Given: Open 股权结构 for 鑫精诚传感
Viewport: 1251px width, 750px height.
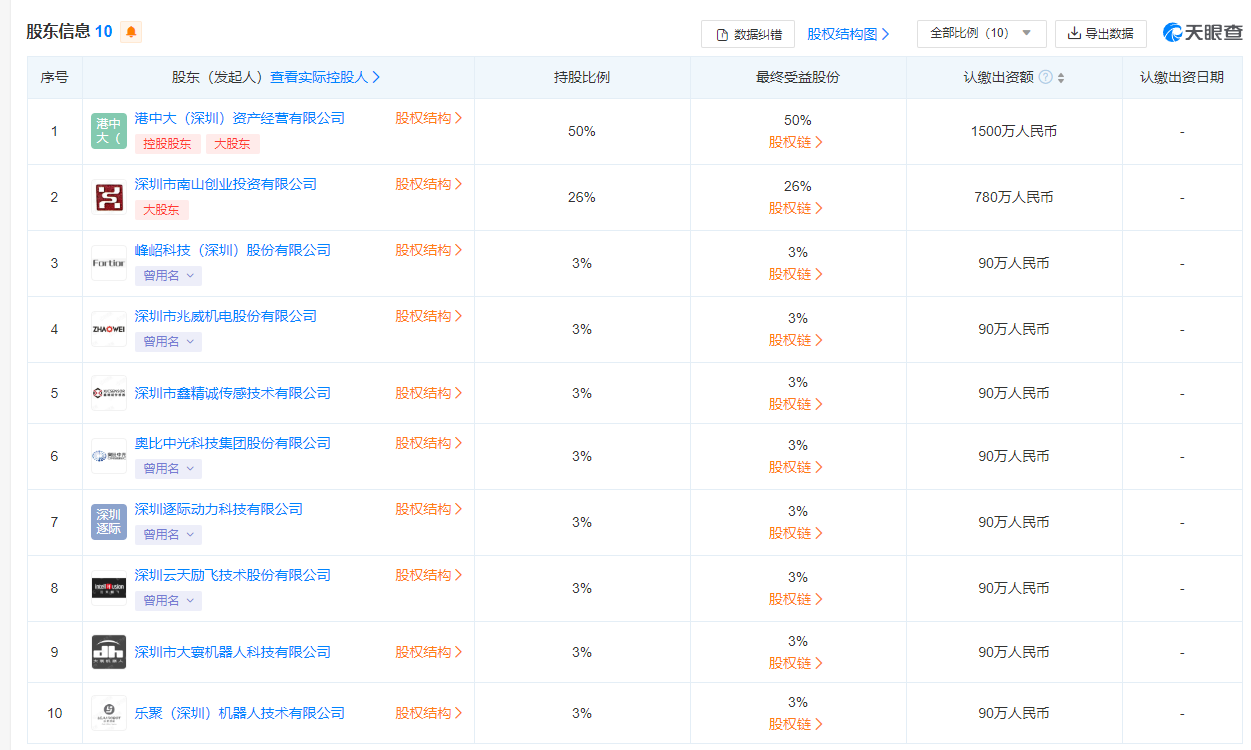Looking at the screenshot, I should 429,393.
